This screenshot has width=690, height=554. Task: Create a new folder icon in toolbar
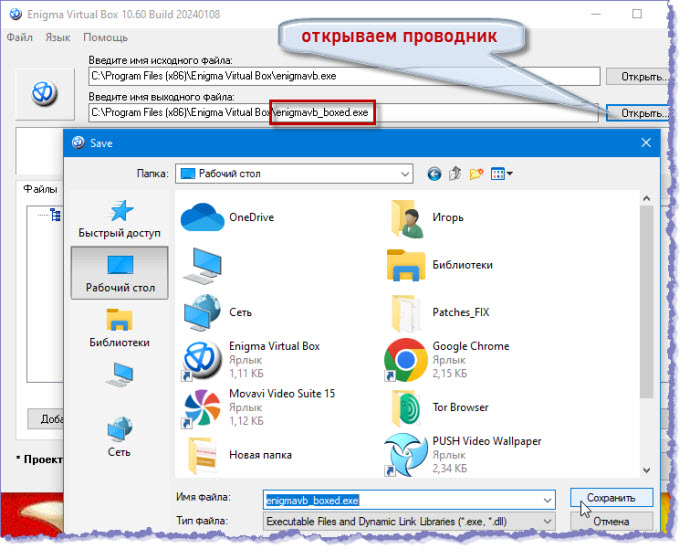[476, 174]
